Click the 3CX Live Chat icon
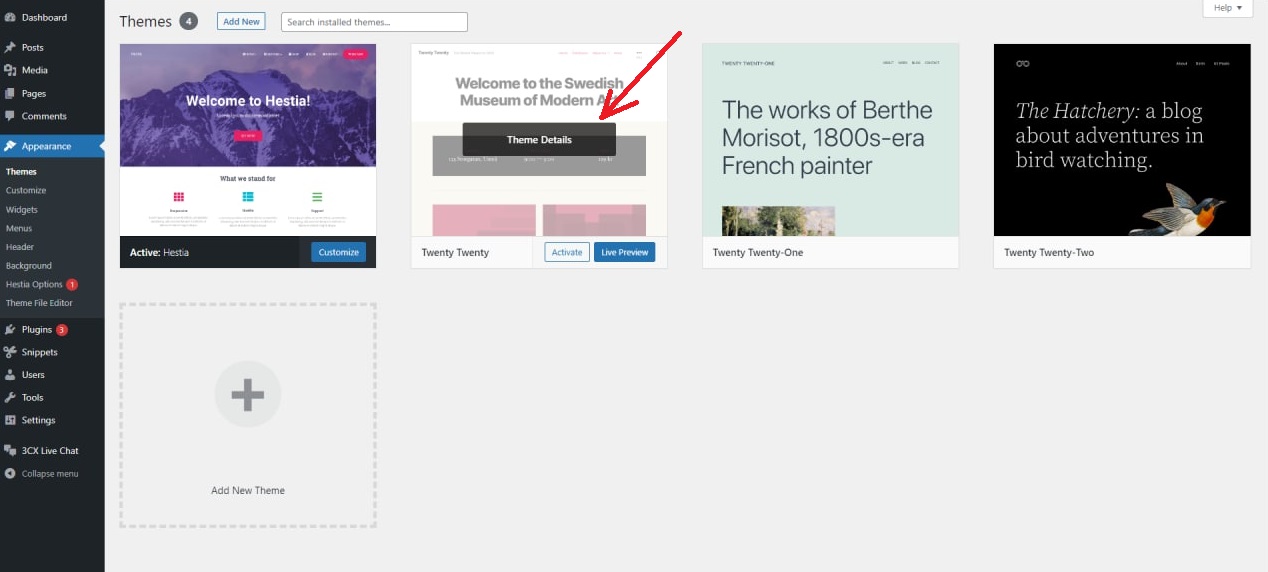The image size is (1268, 572). (10, 451)
